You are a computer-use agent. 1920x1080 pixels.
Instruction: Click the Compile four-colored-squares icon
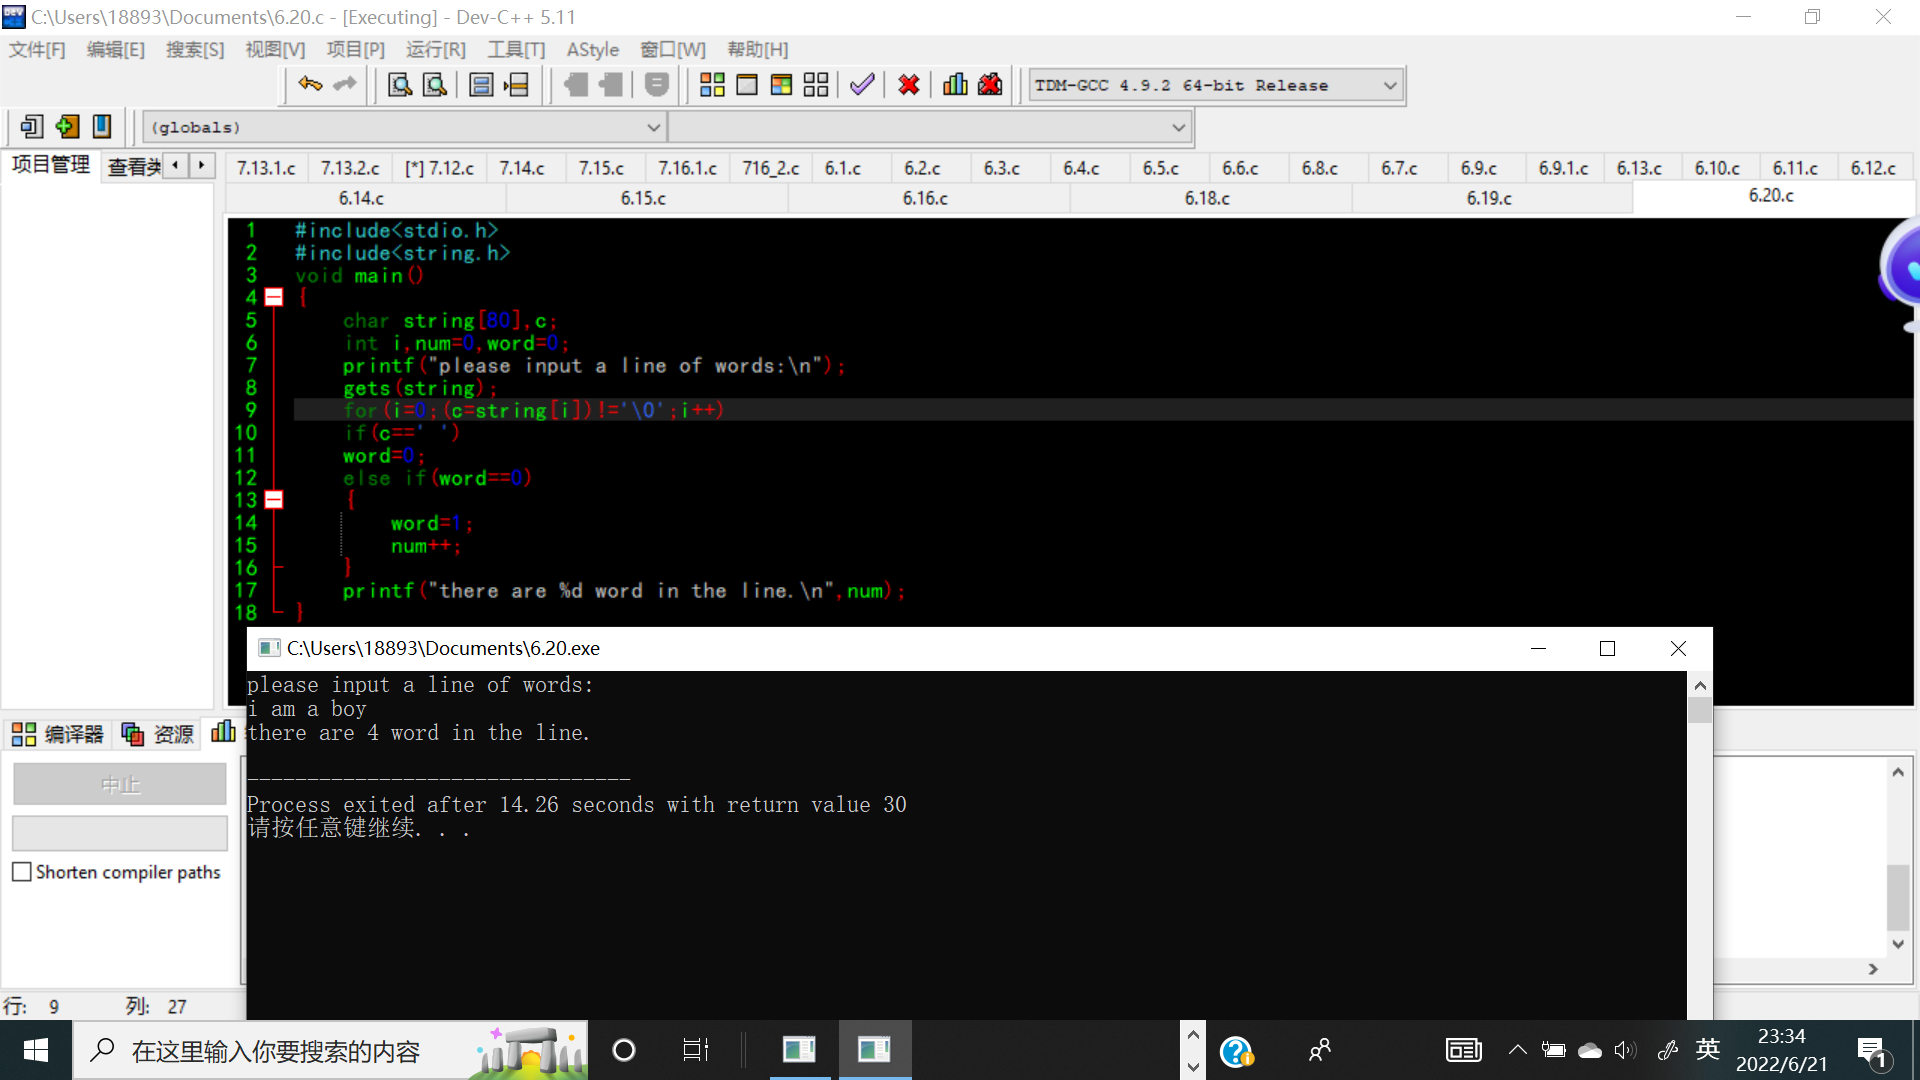(712, 85)
